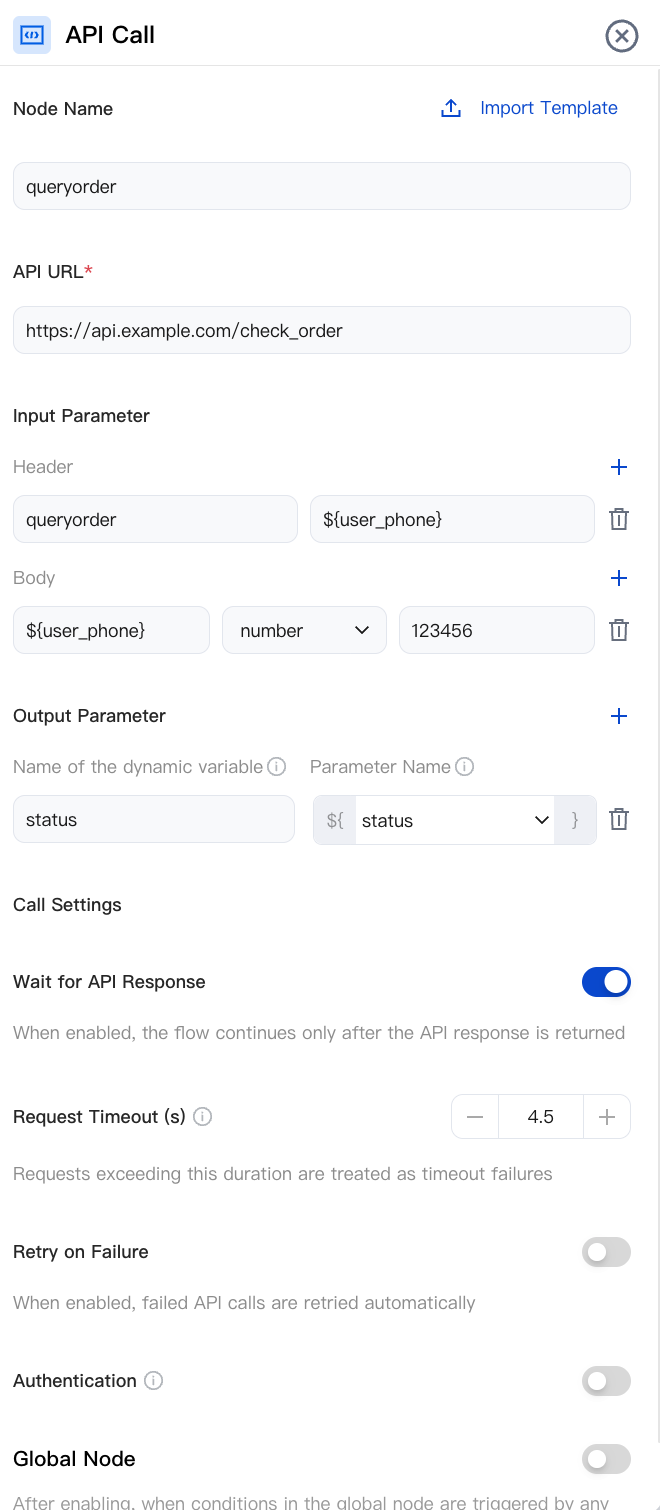Screen dimensions: 660x1510
Task: Decrease Request Timeout with minus button
Action: (475, 1117)
